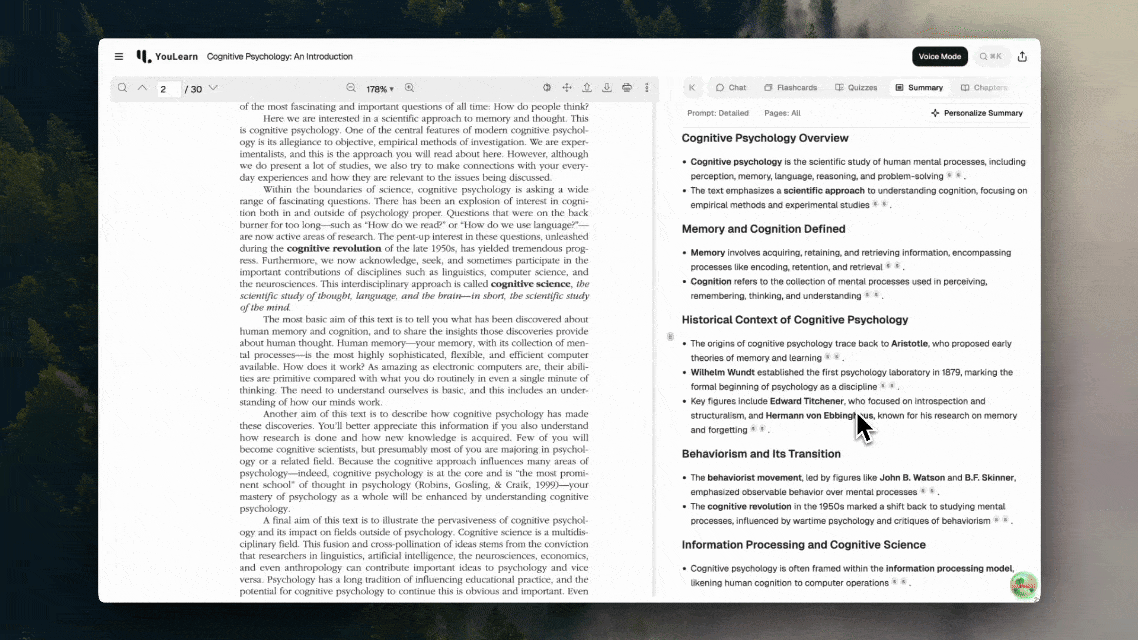
Task: Click the bold 'cognitive revolution' in the PDF
Action: (x=334, y=248)
